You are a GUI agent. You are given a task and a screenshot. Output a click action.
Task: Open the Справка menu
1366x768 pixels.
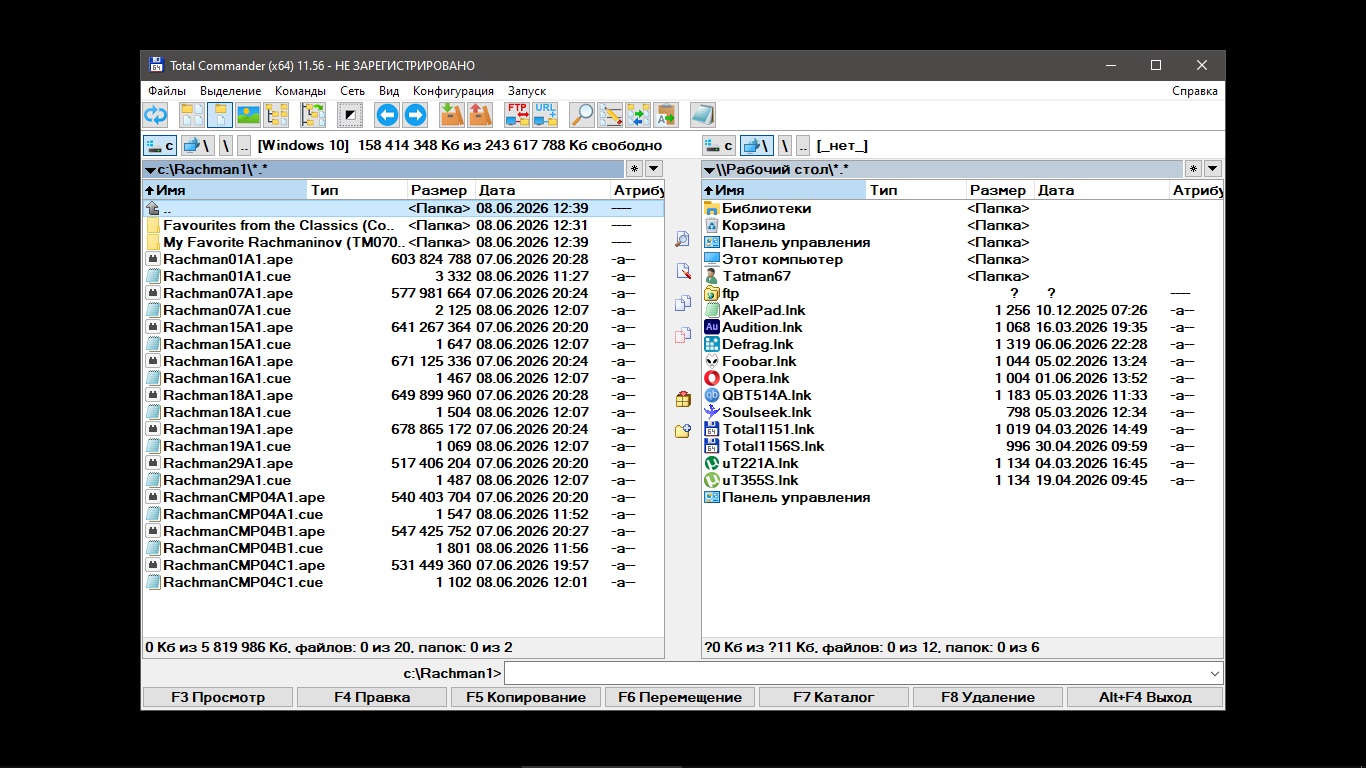(x=1195, y=91)
